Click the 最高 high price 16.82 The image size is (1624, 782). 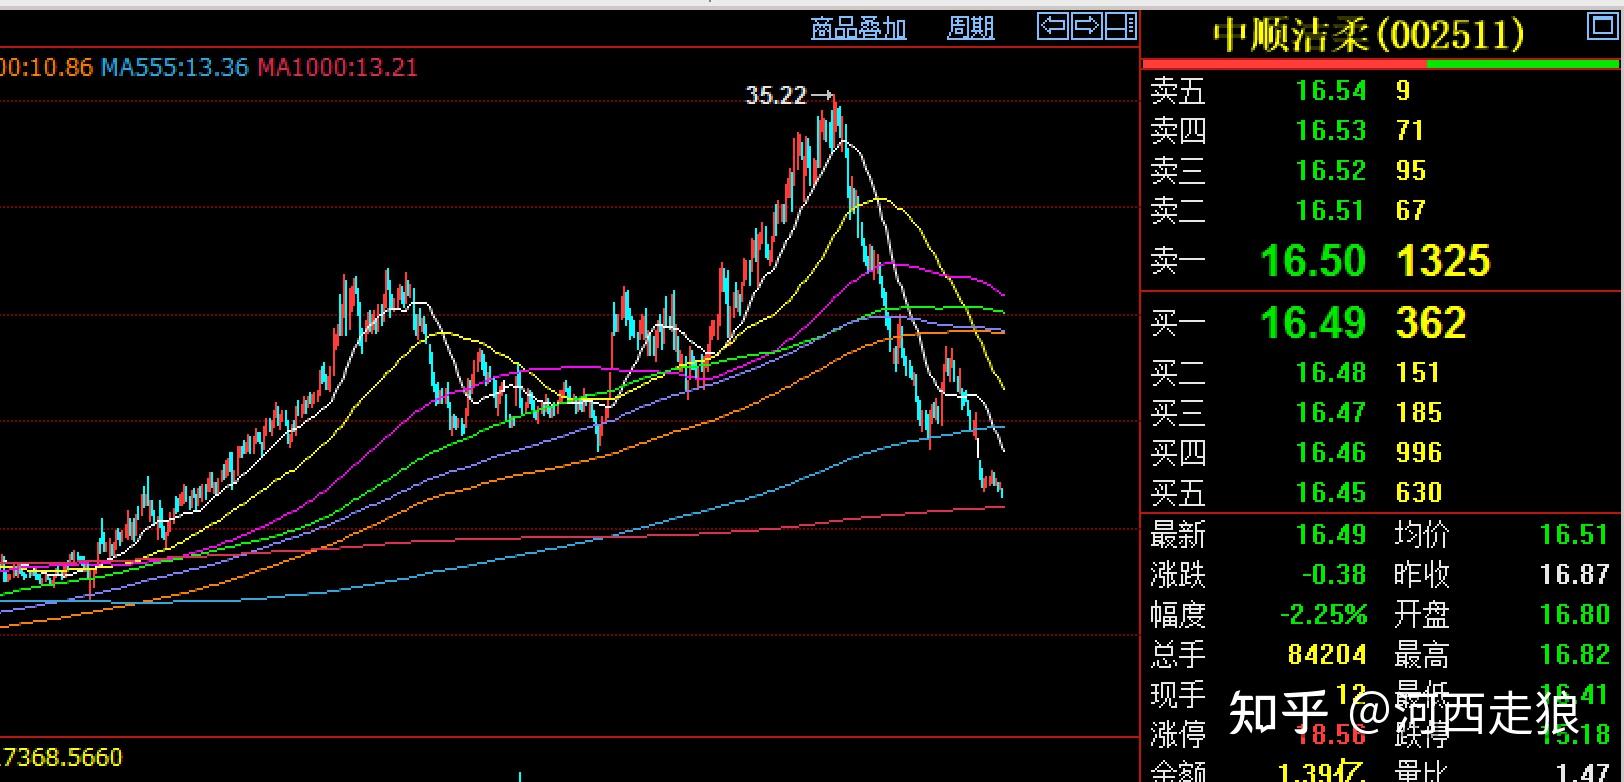1574,655
